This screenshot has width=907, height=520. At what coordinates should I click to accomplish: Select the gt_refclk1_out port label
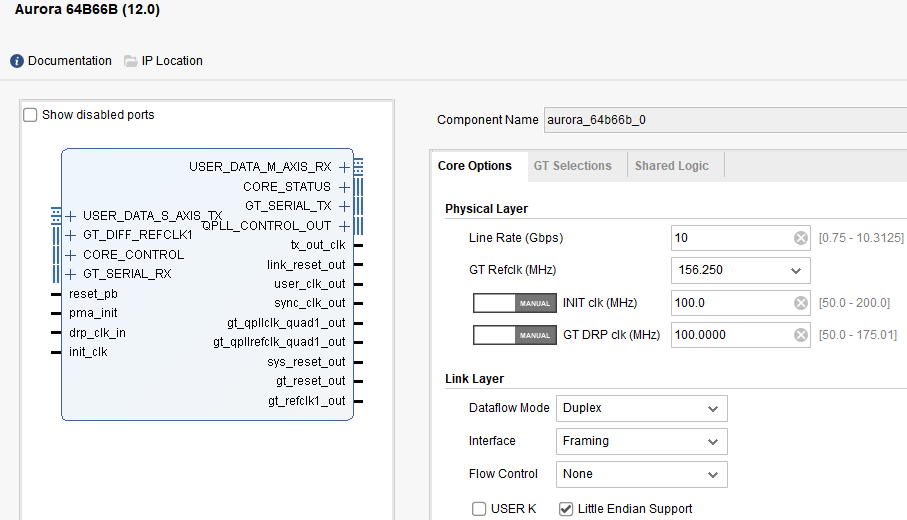307,401
